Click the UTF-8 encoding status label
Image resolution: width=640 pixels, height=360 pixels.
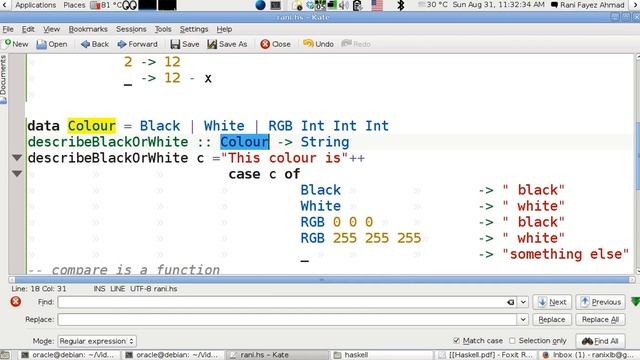click(x=141, y=289)
